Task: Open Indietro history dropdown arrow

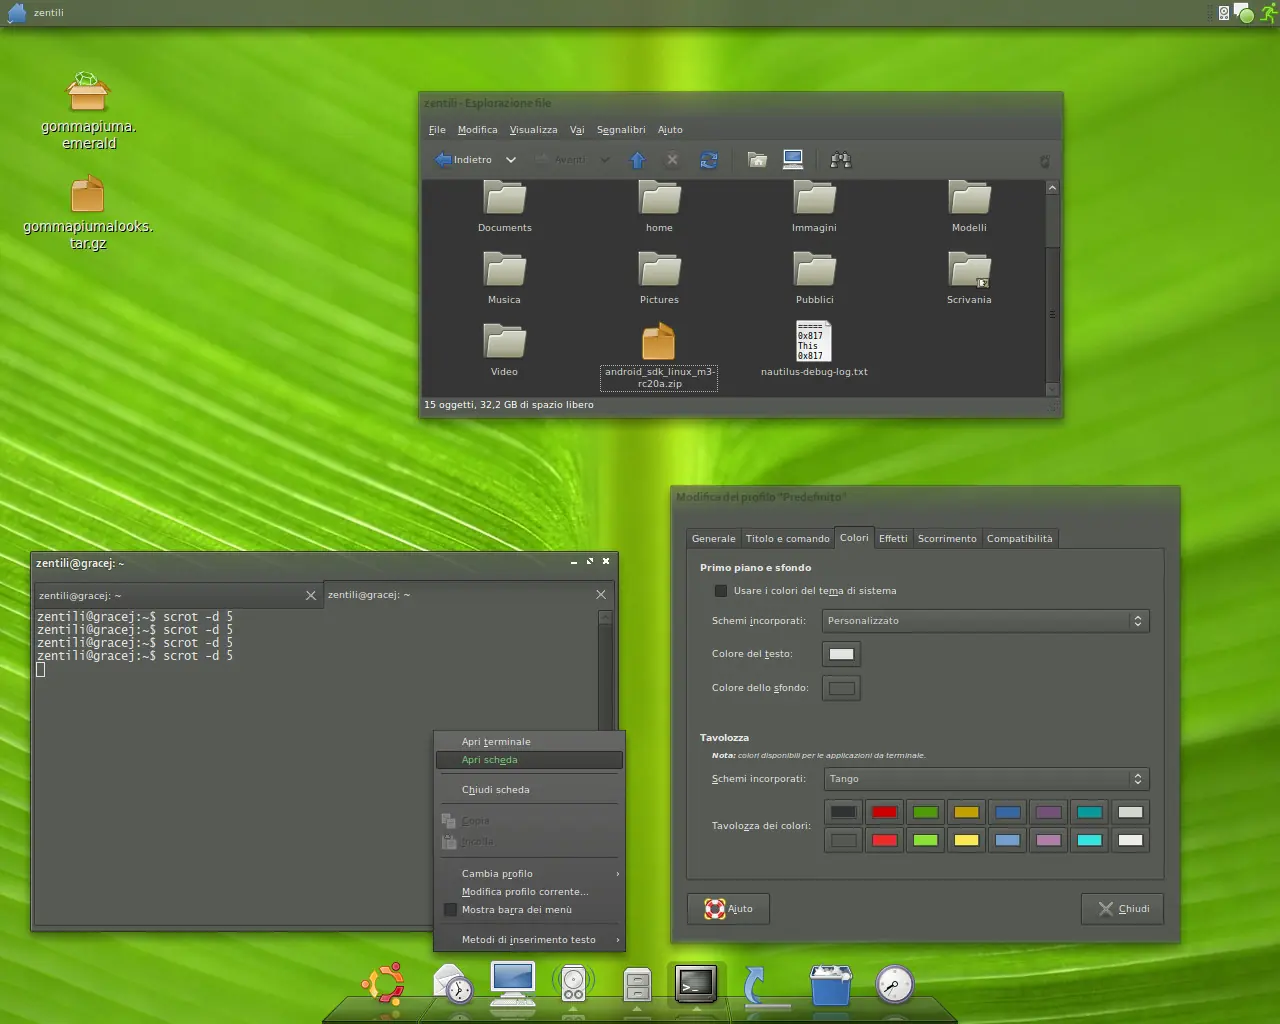Action: (511, 160)
